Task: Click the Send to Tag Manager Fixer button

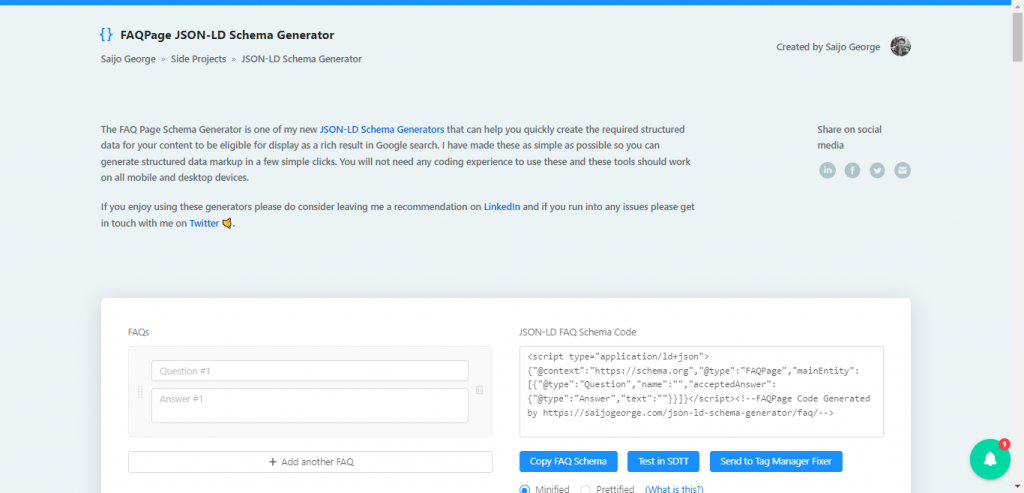Action: [776, 461]
